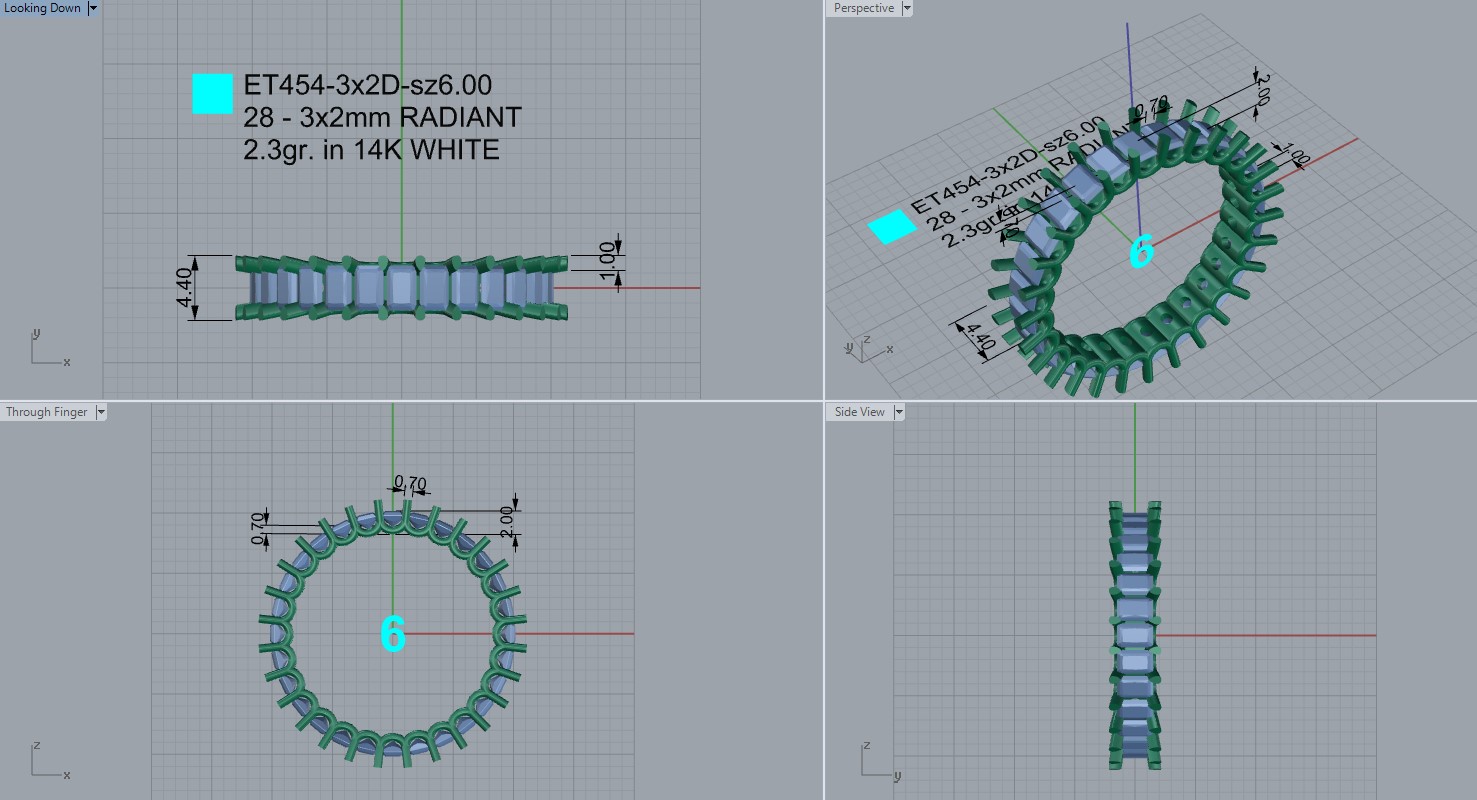Click the Through Finger viewport title

point(46,412)
